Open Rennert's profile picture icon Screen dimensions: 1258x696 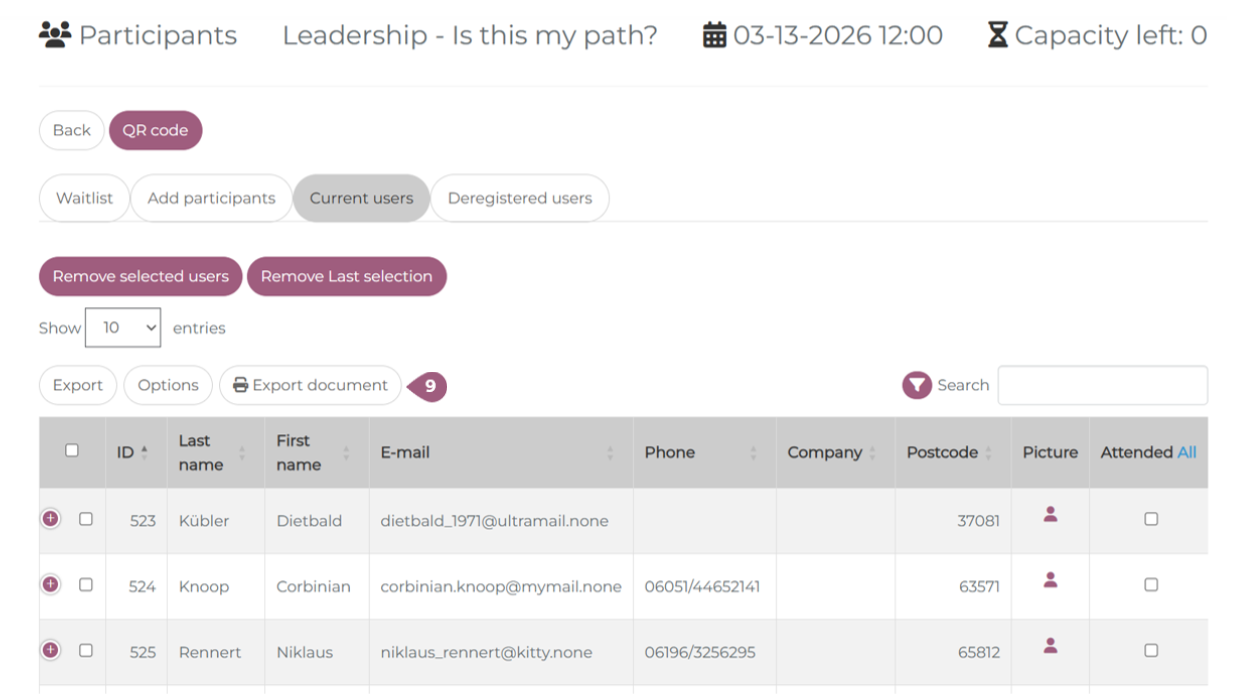tap(1050, 646)
